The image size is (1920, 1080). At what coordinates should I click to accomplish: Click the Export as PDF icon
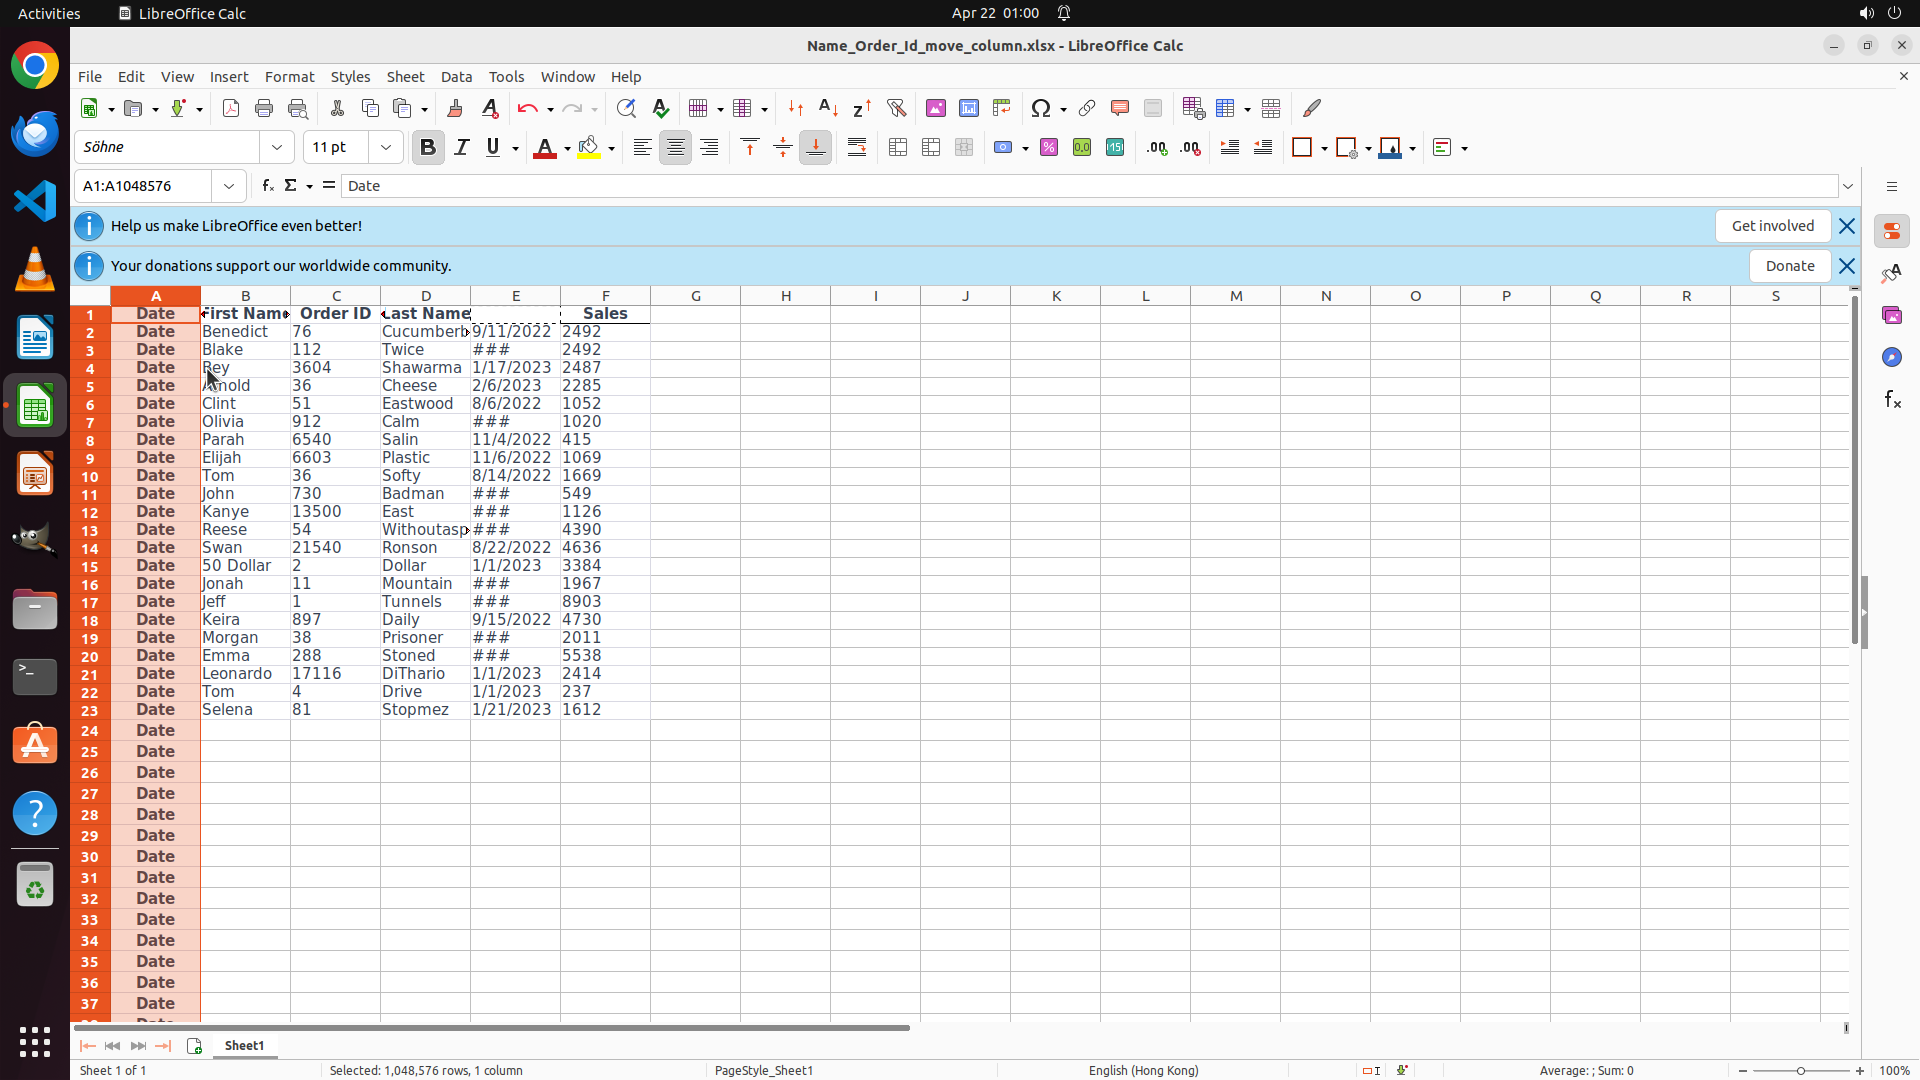(231, 108)
